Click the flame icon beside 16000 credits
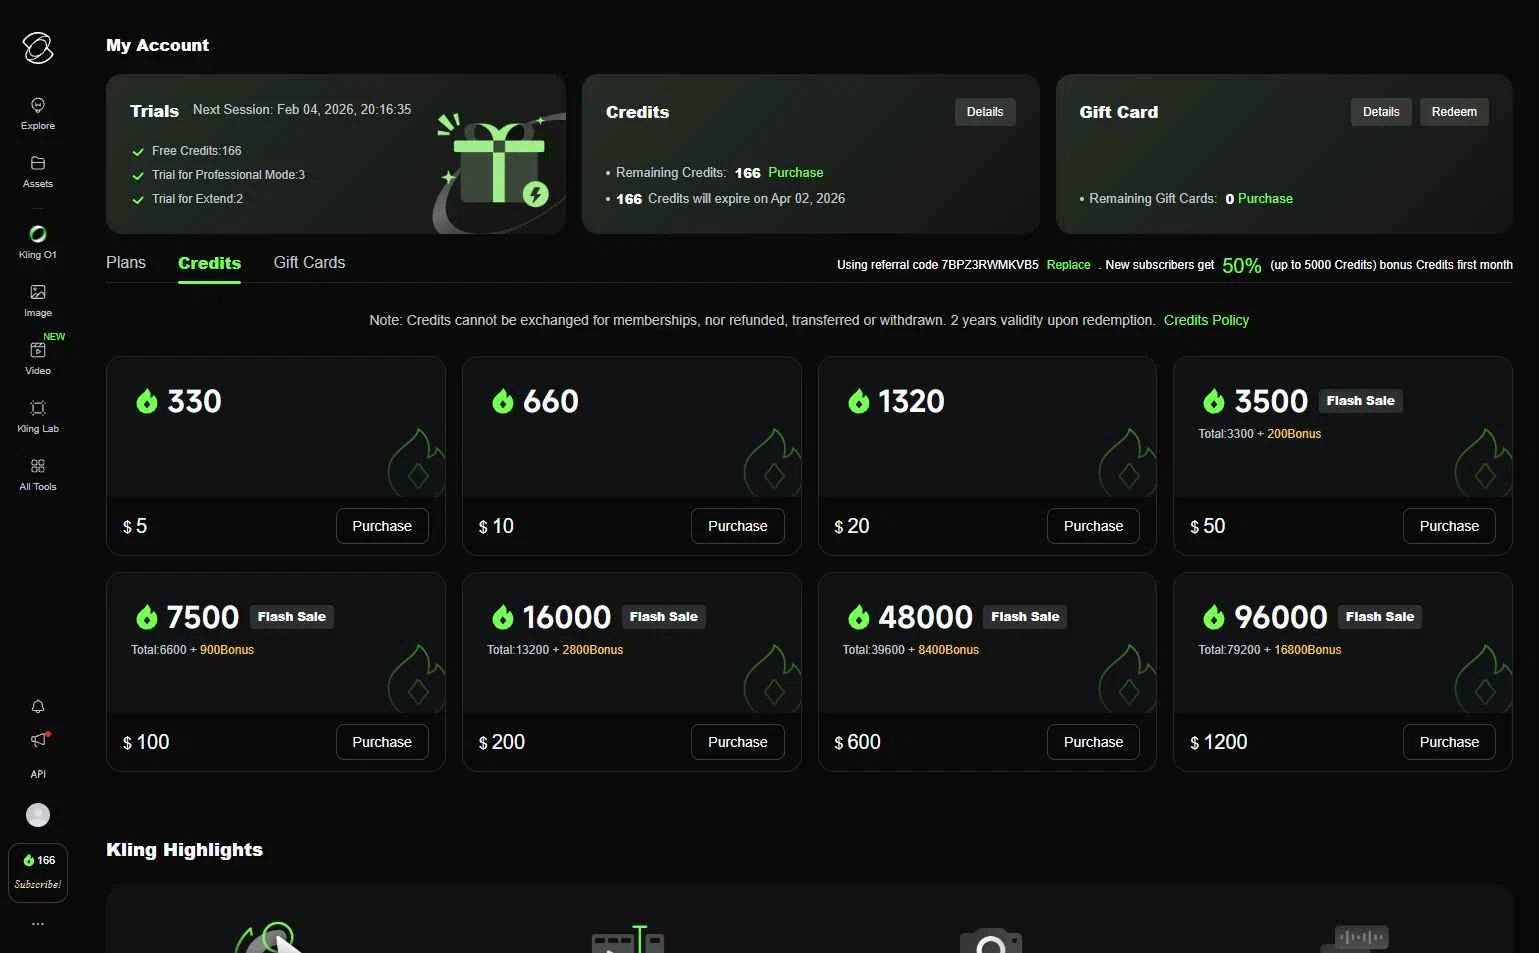The height and width of the screenshot is (953, 1539). pos(503,618)
